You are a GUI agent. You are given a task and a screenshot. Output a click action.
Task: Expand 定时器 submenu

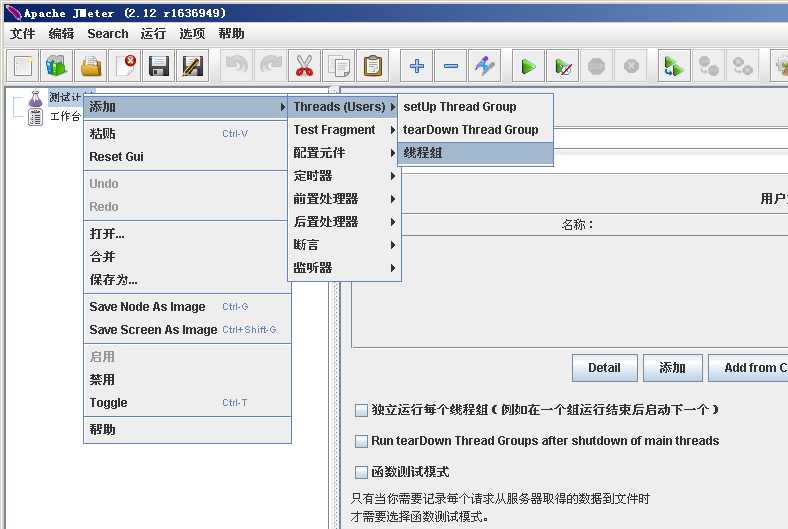(x=344, y=176)
